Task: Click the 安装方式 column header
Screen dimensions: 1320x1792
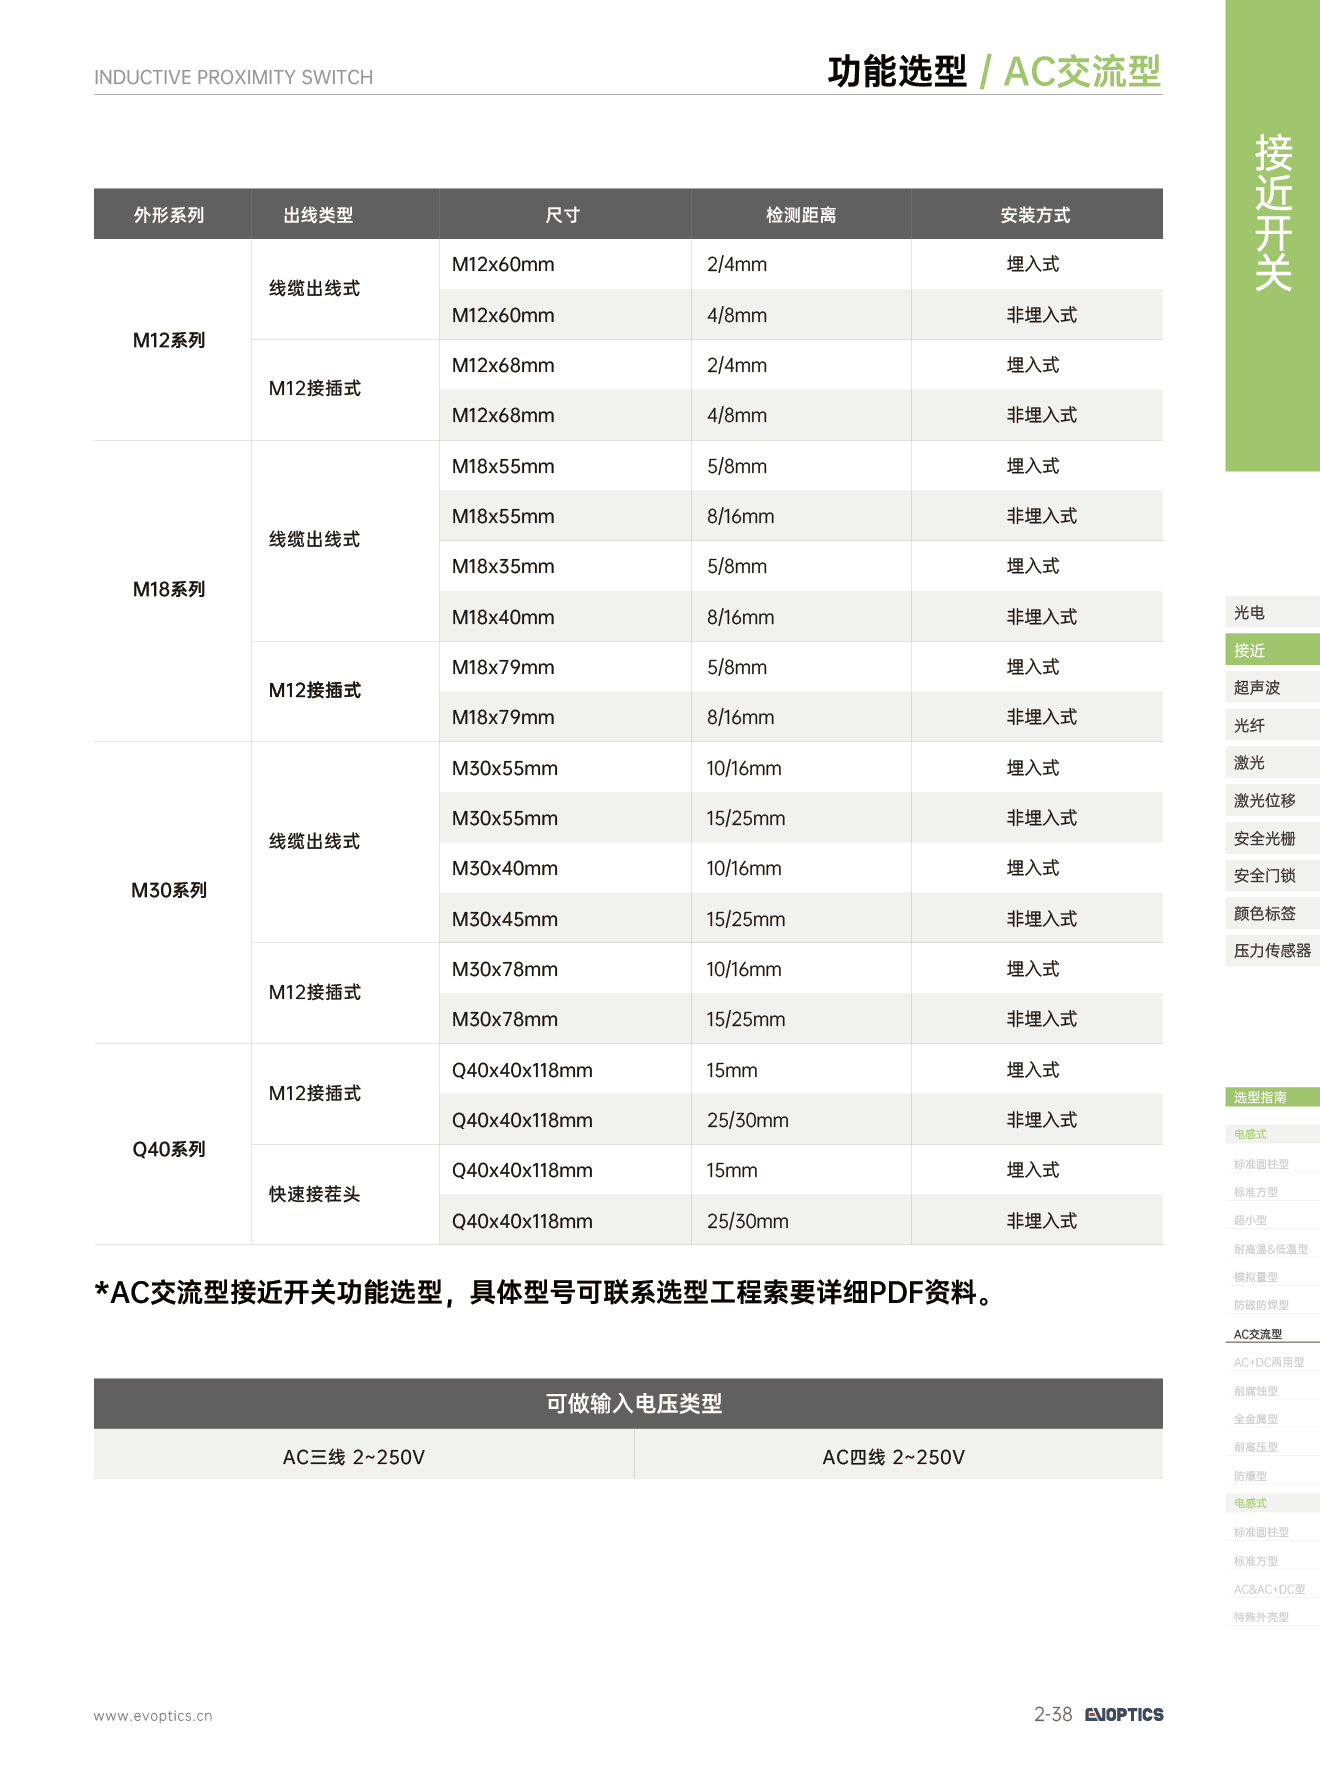Action: [x=1036, y=215]
